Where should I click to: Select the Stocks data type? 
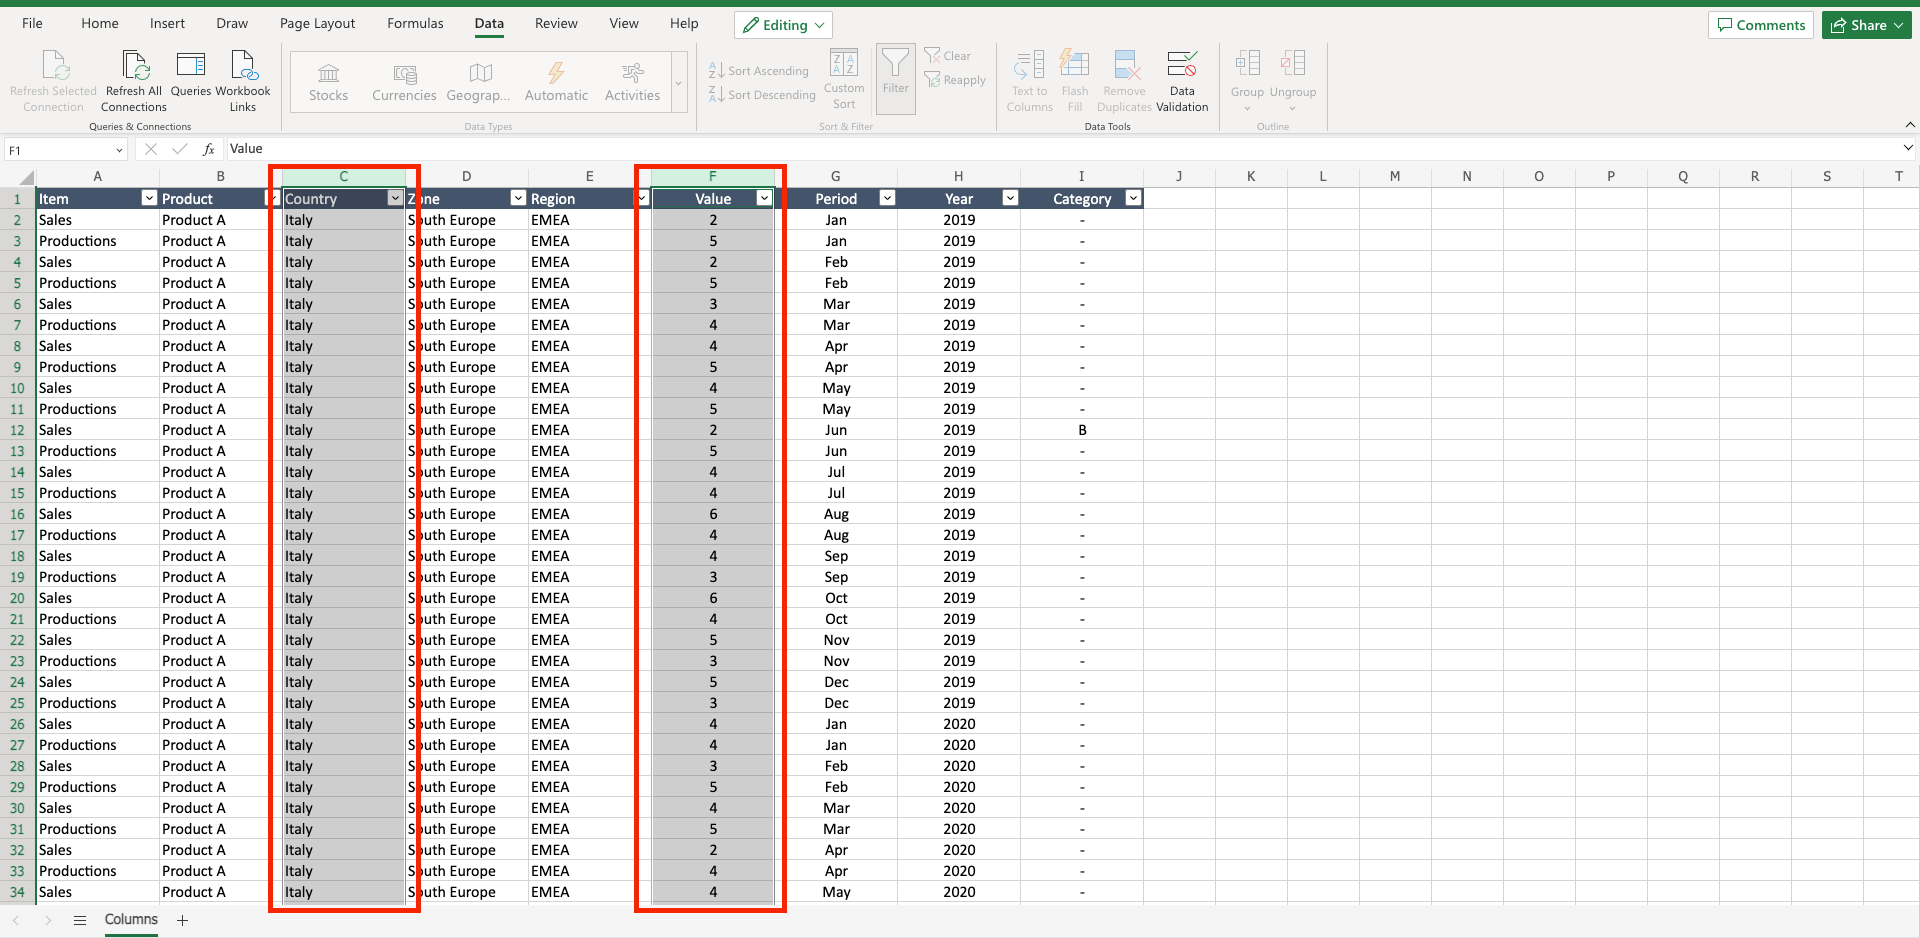point(327,80)
